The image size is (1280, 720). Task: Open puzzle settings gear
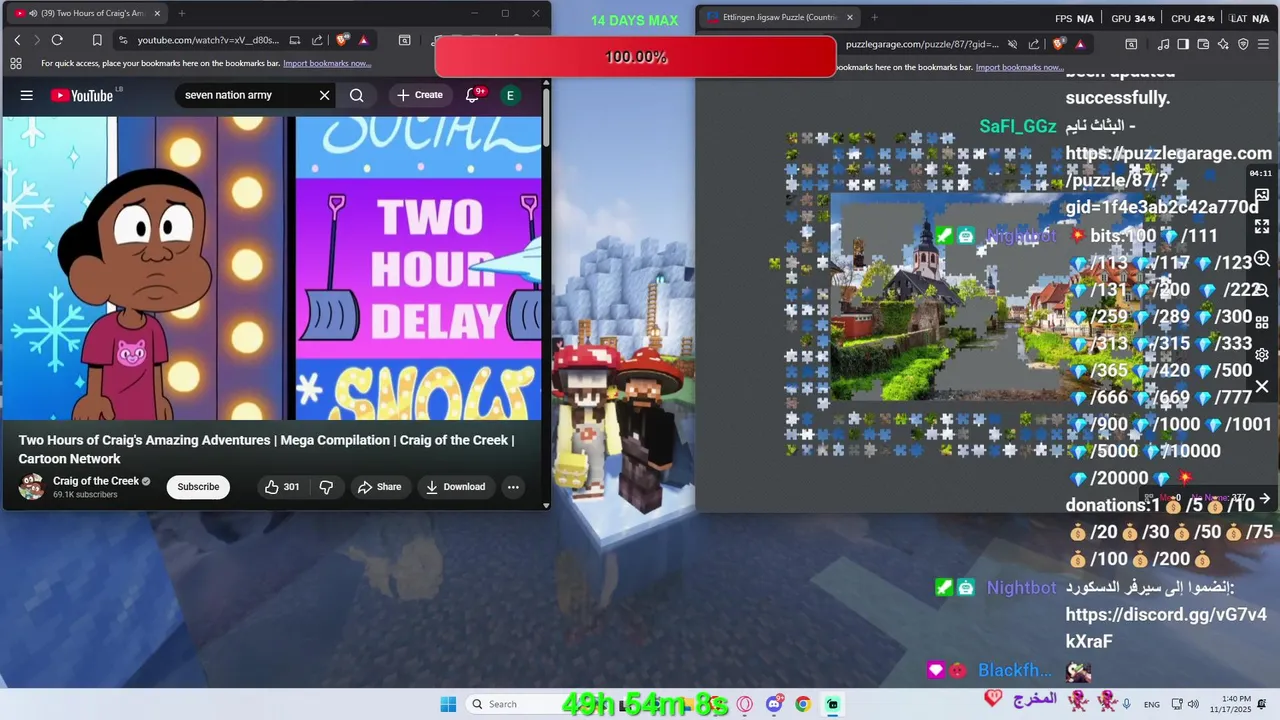1262,355
